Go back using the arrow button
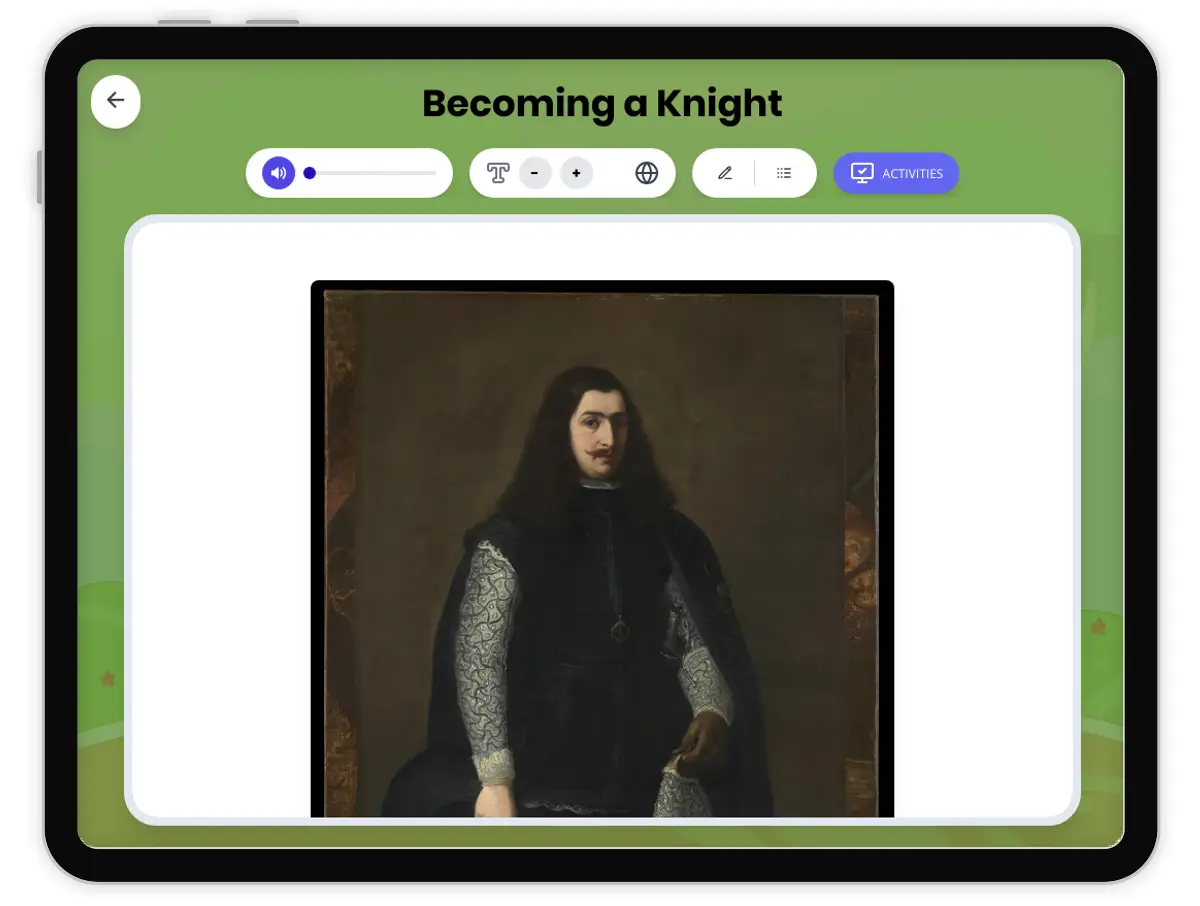Image resolution: width=1200 pixels, height=906 pixels. coord(116,101)
